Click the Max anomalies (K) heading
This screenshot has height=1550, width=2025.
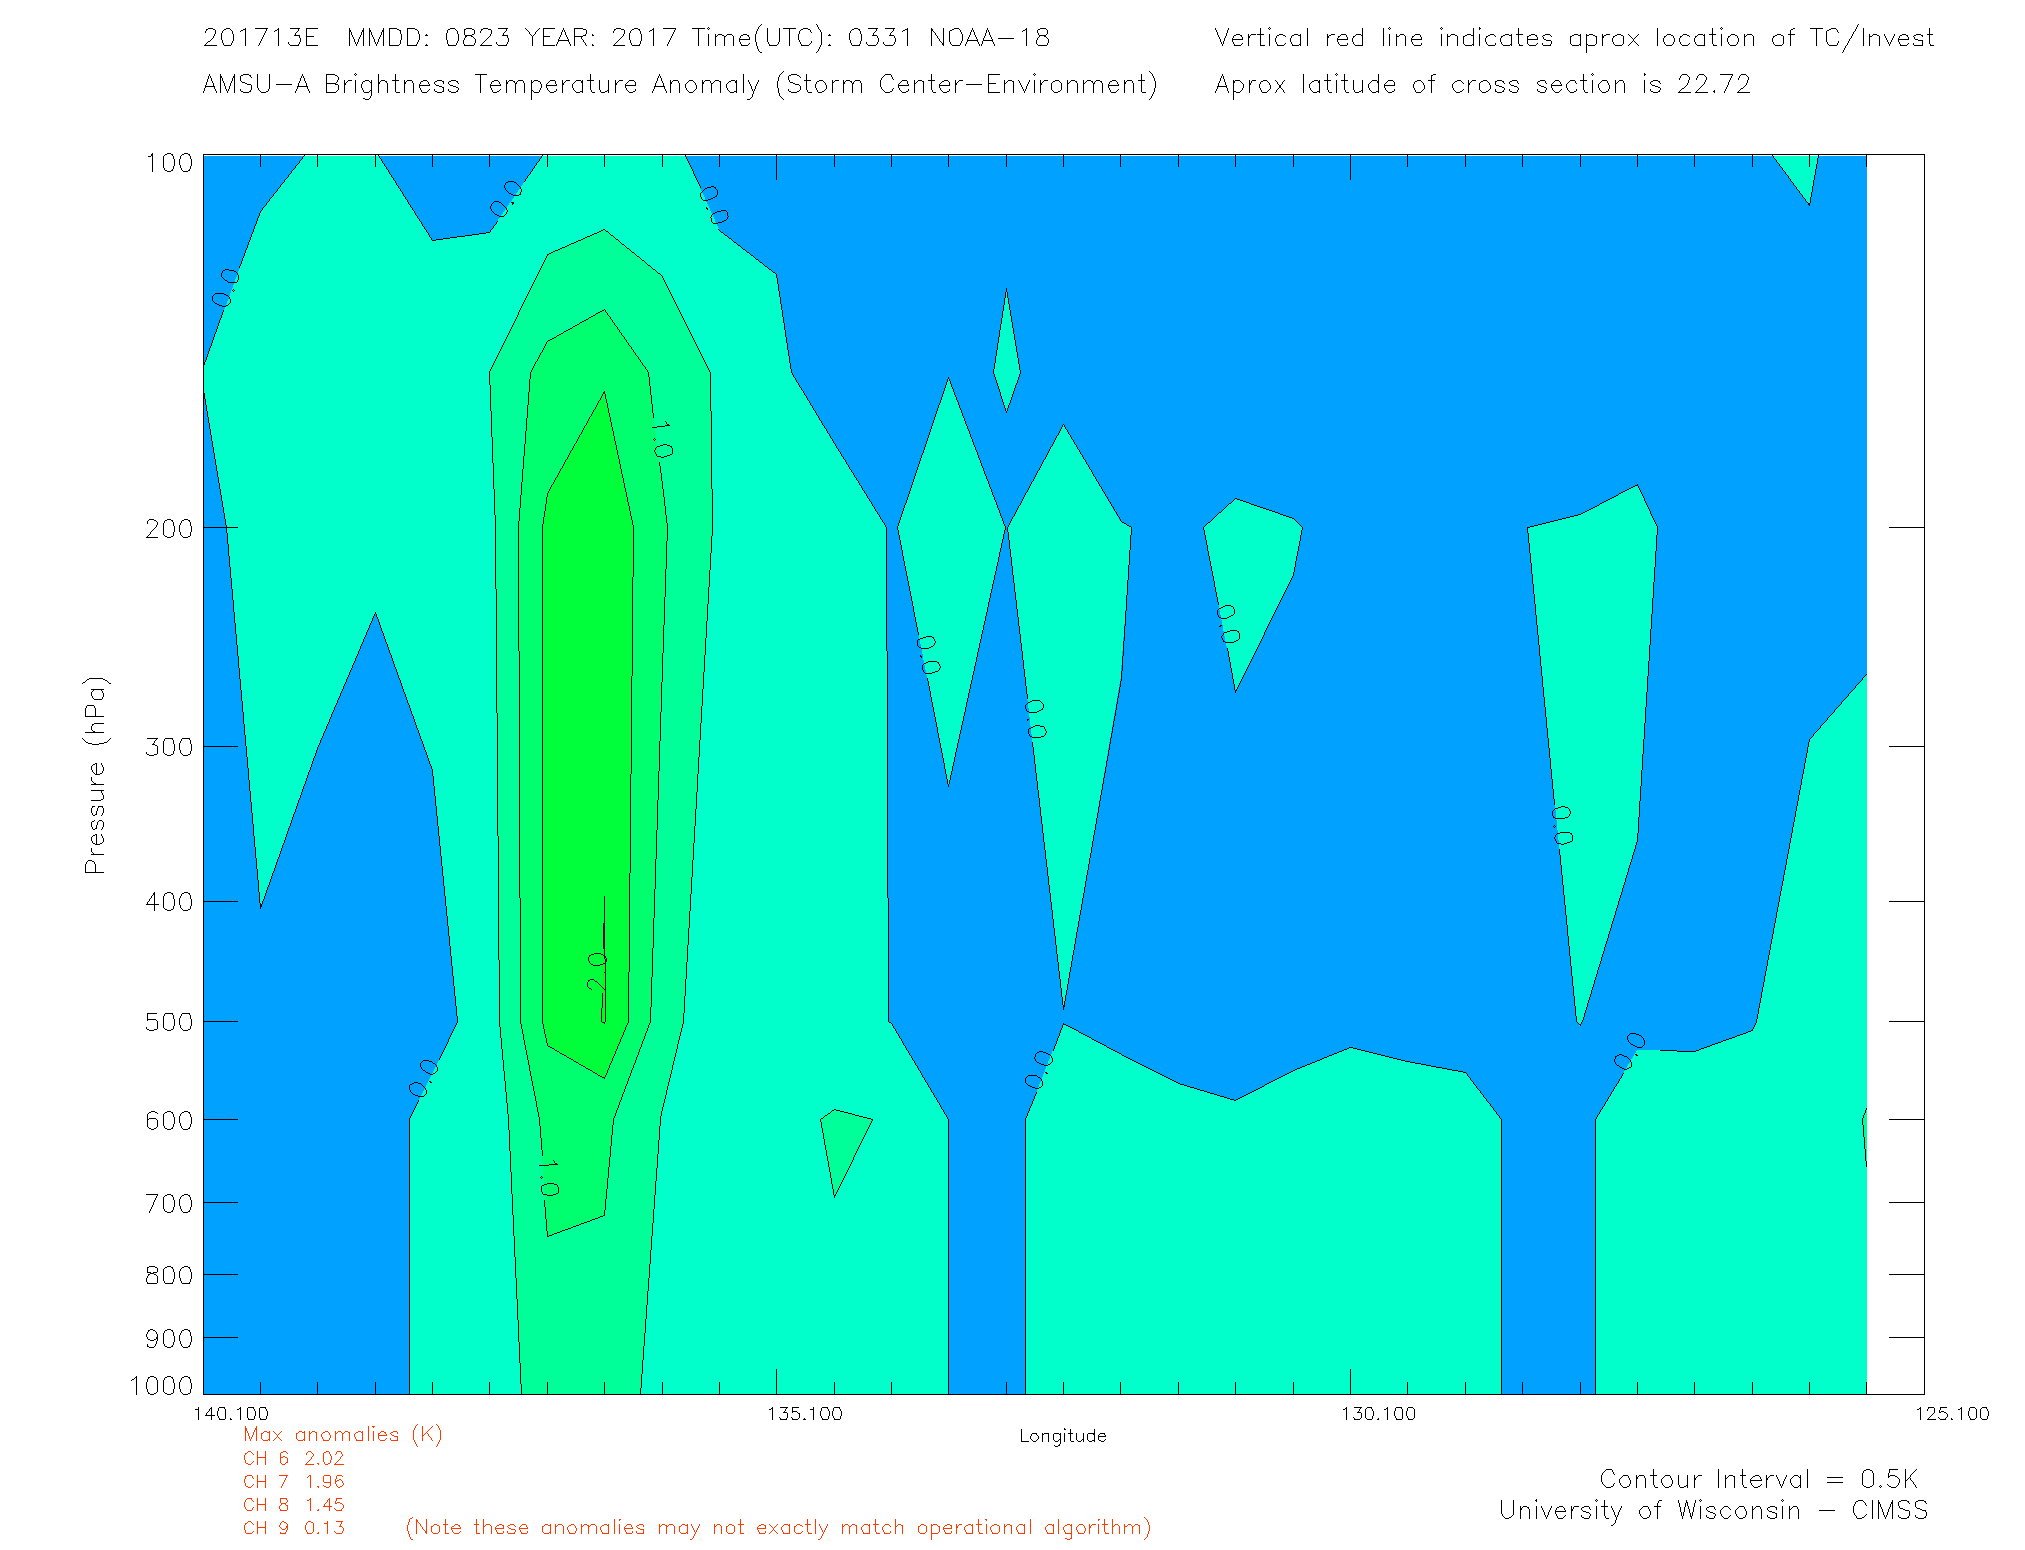pyautogui.click(x=342, y=1435)
